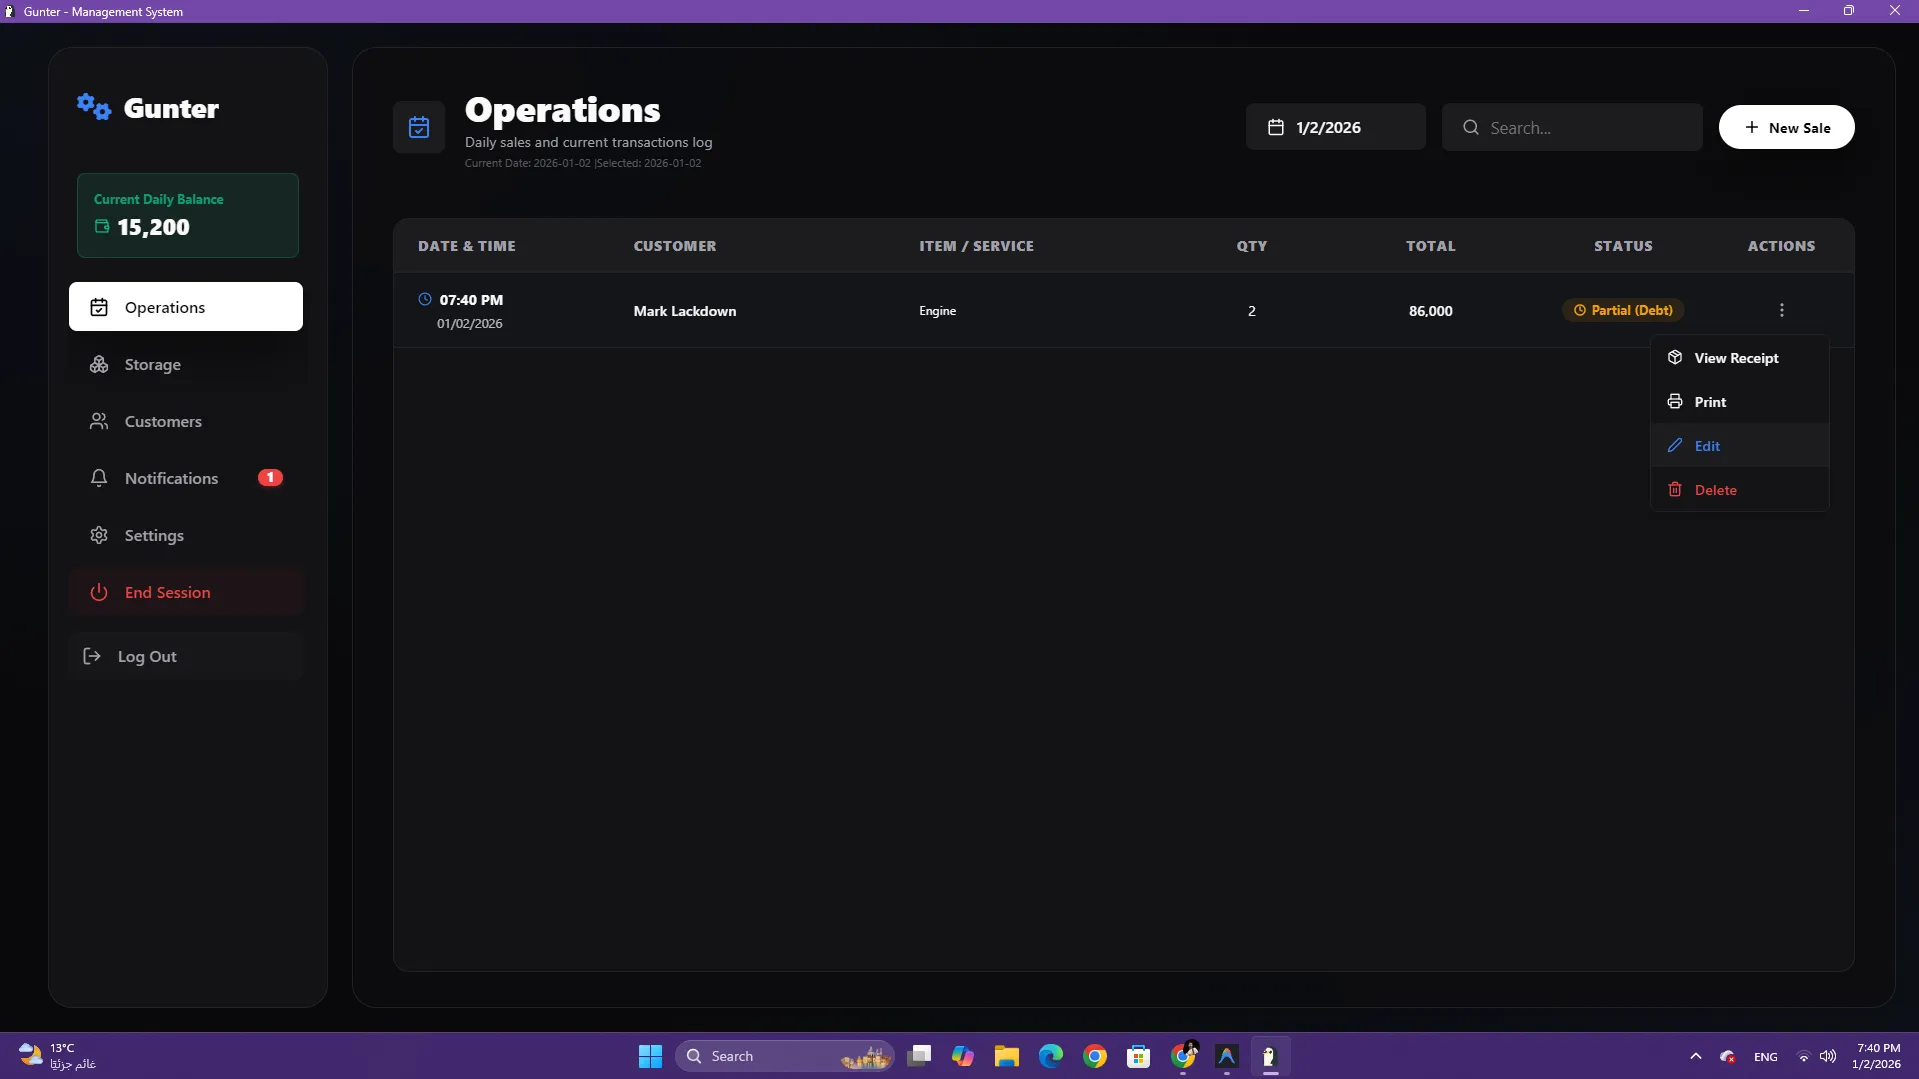
Task: Click the magnifier icon in the Search field
Action: [1471, 127]
